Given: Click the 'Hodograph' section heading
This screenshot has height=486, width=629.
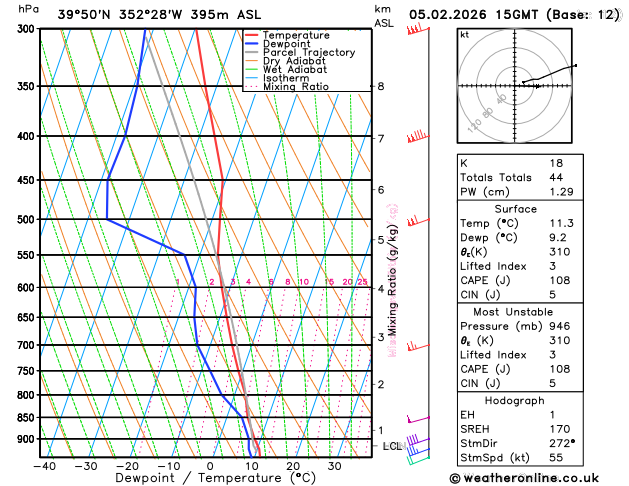Looking at the screenshot, I should coord(515,401).
